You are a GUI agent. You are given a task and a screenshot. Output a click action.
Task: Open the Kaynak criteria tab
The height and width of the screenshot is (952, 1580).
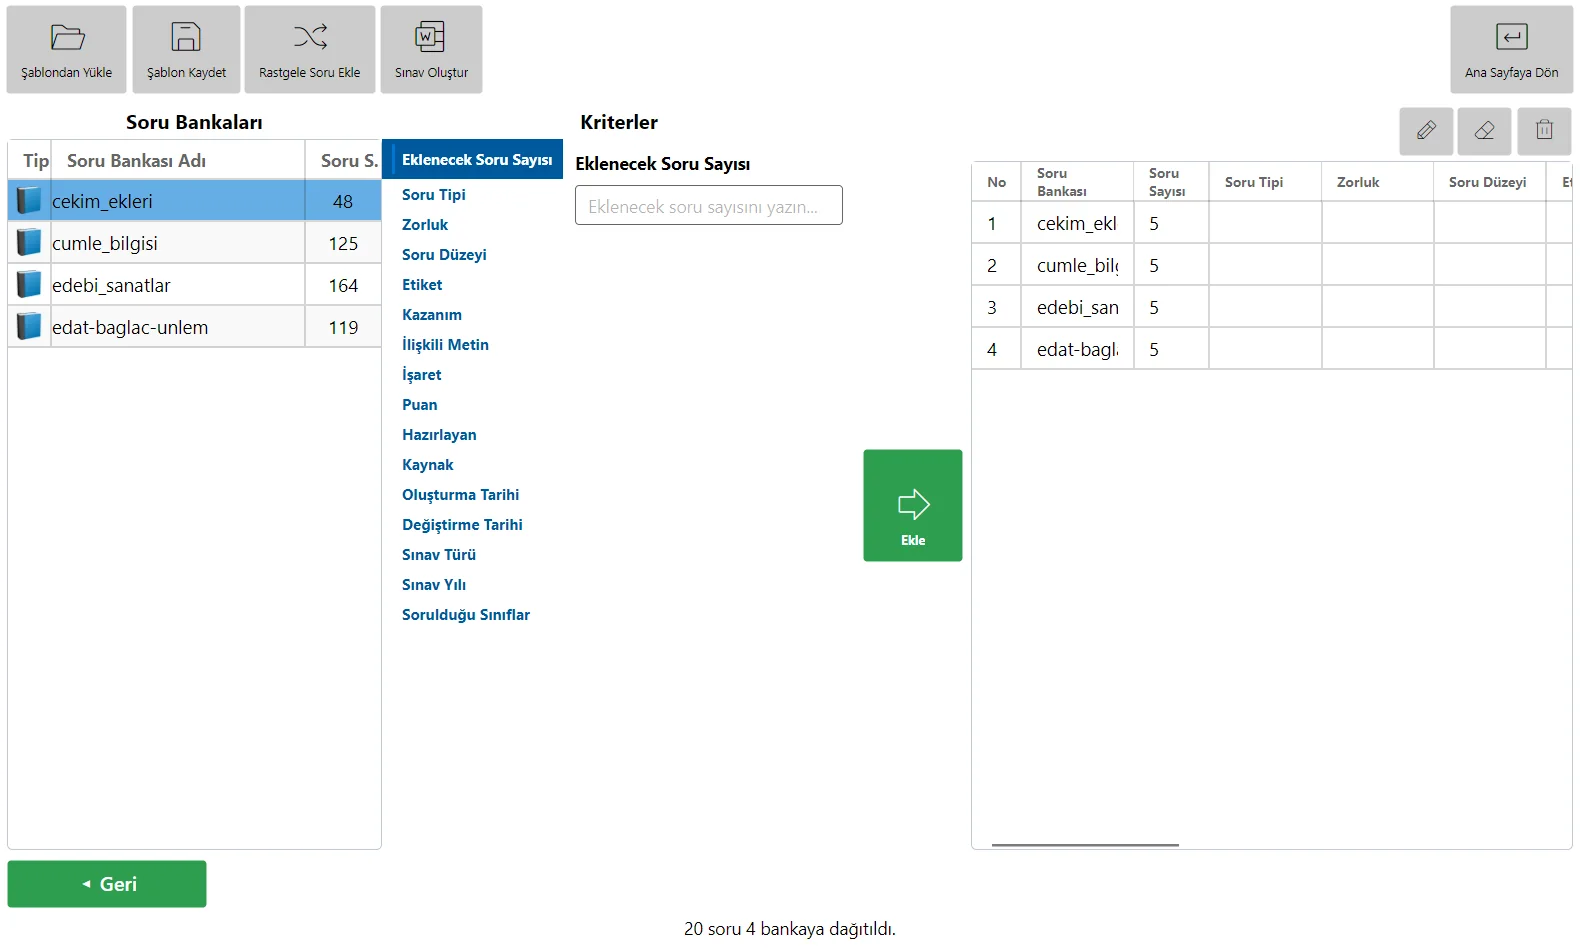(428, 465)
